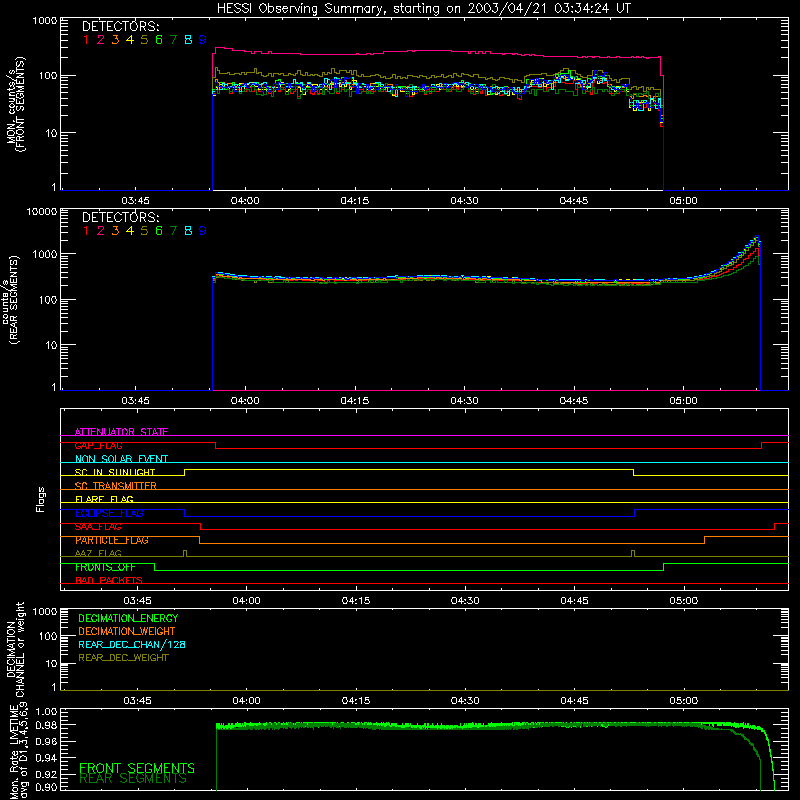This screenshot has height=800, width=800.
Task: Click detector 4 in front segments legend
Action: pos(130,40)
